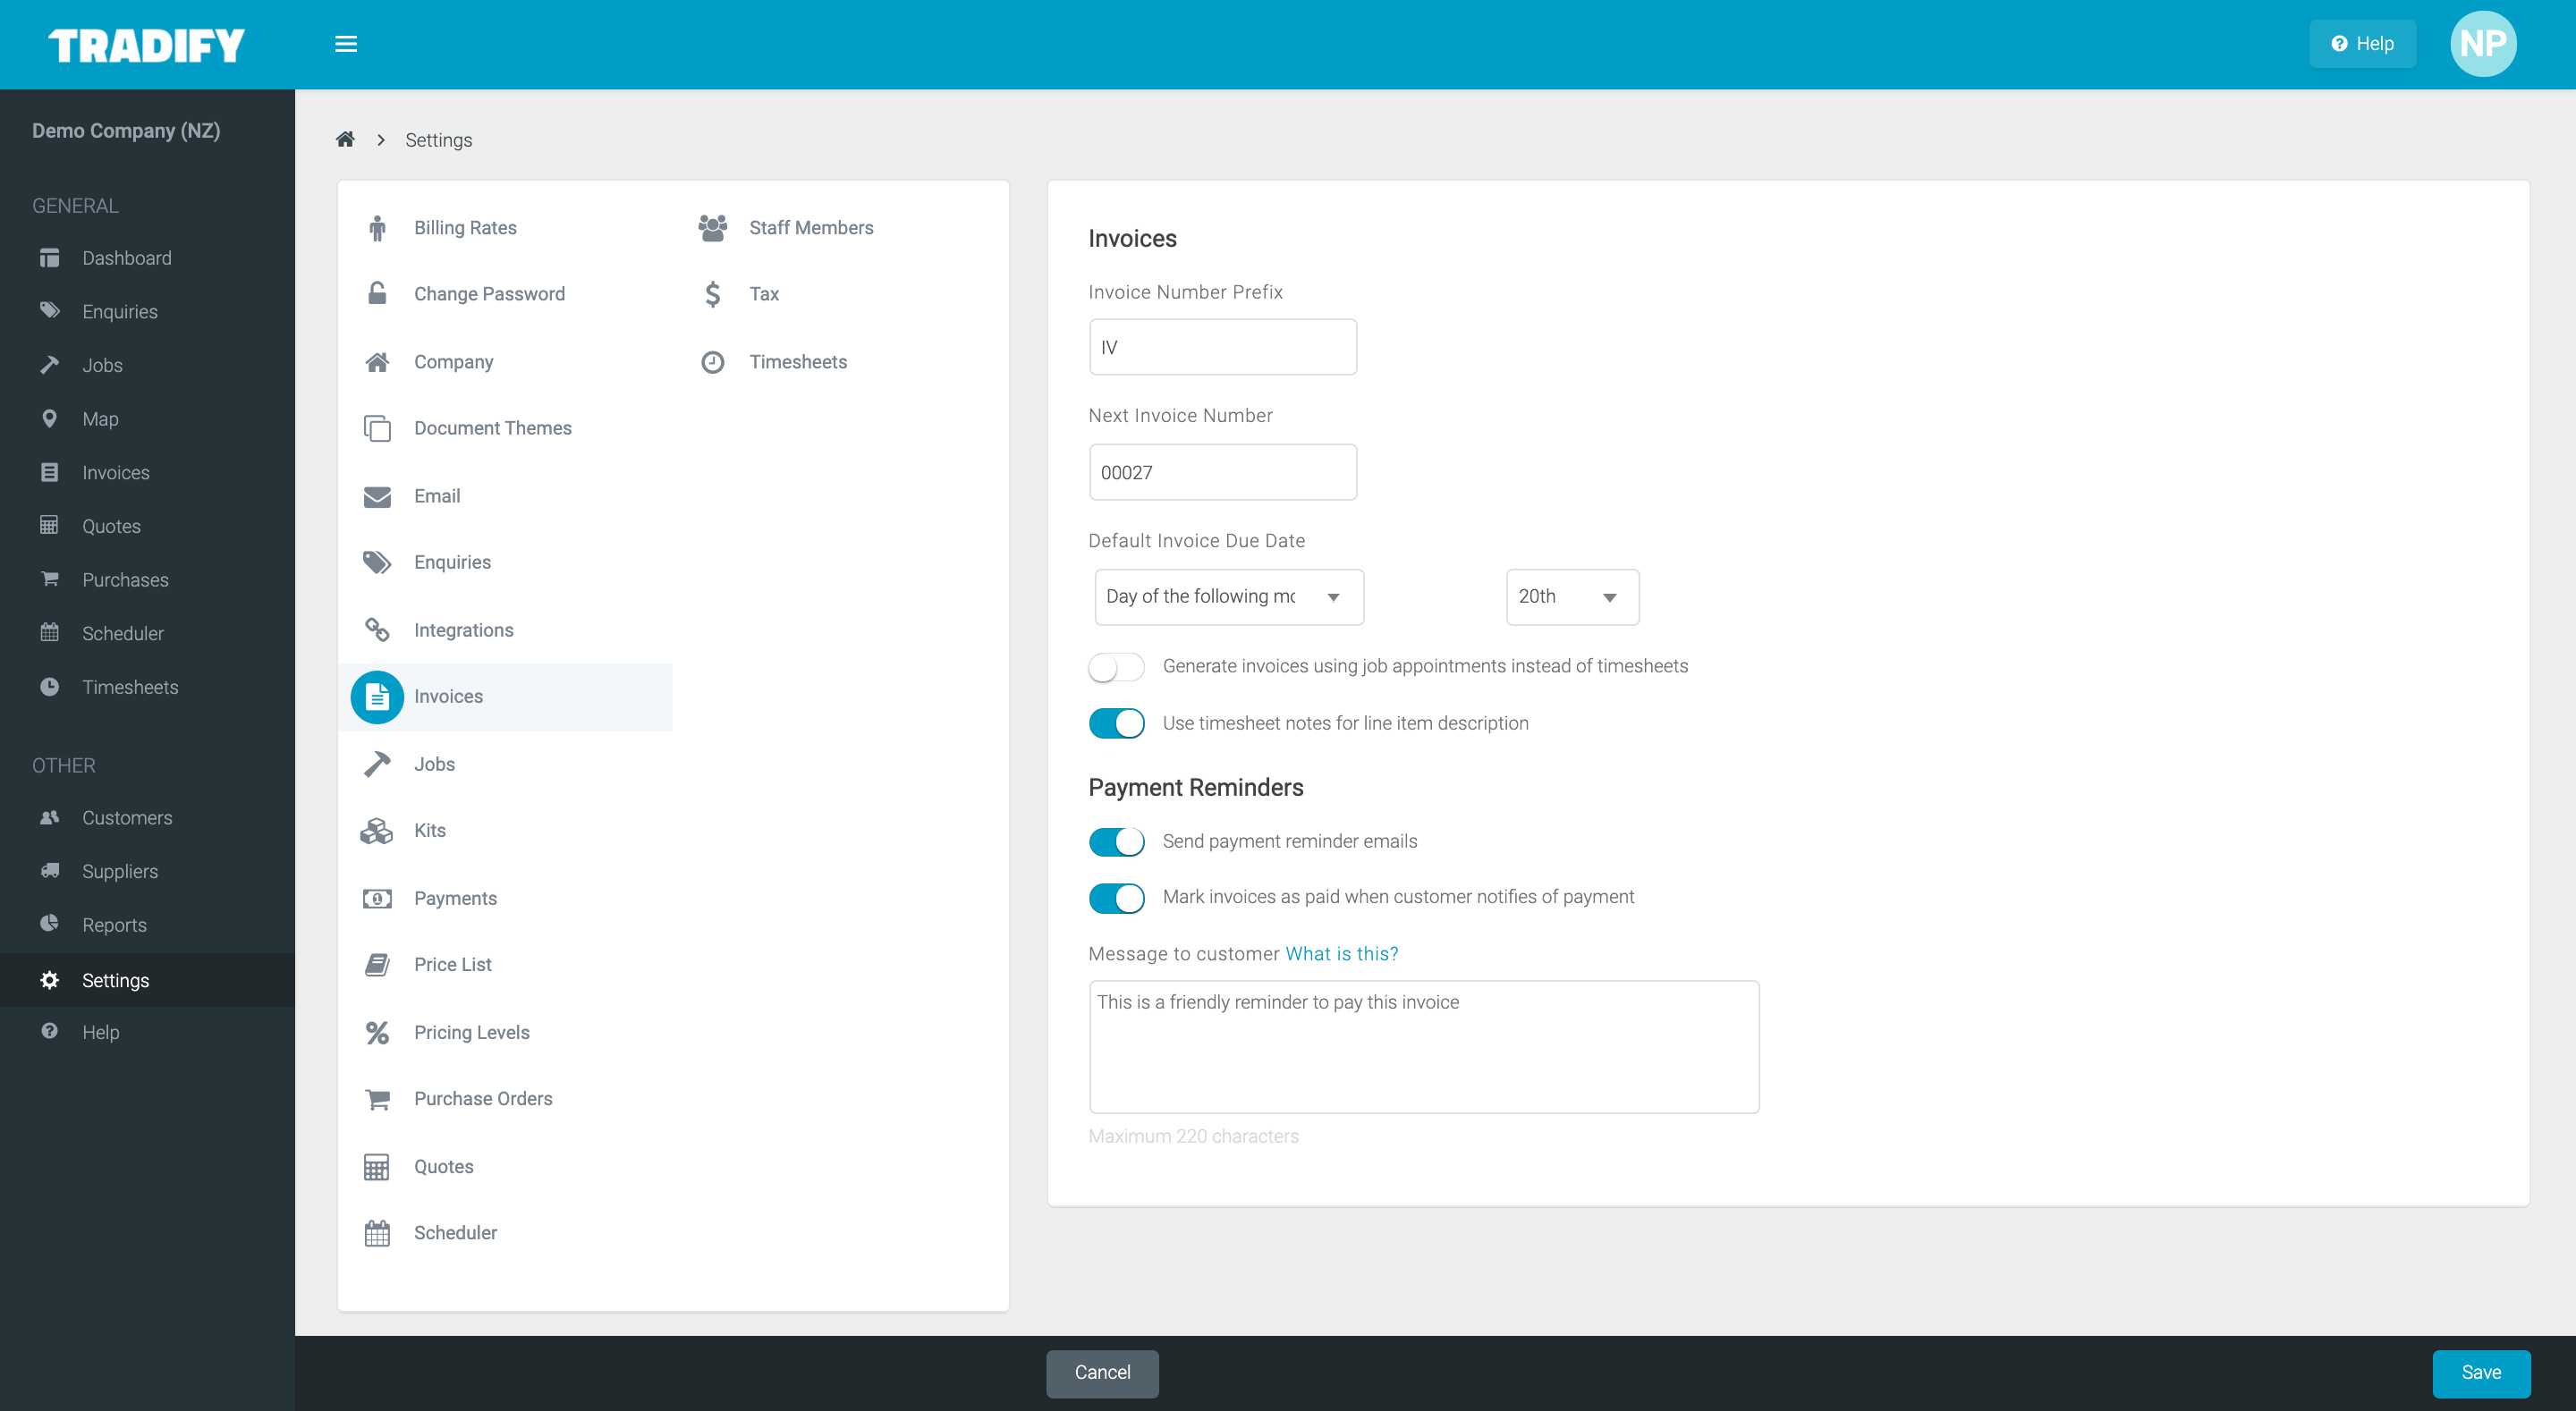Open Suppliers in the sidebar
Viewport: 2576px width, 1411px height.
120,871
